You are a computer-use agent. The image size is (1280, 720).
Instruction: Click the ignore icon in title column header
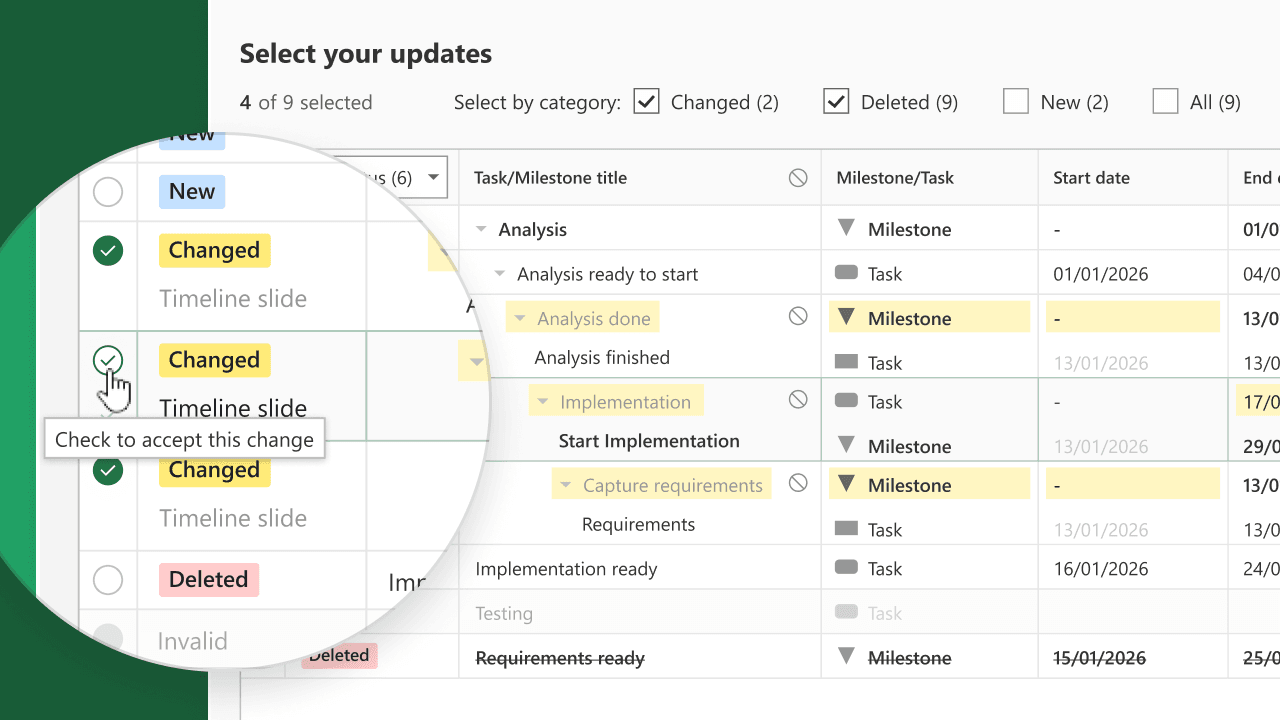tap(797, 178)
